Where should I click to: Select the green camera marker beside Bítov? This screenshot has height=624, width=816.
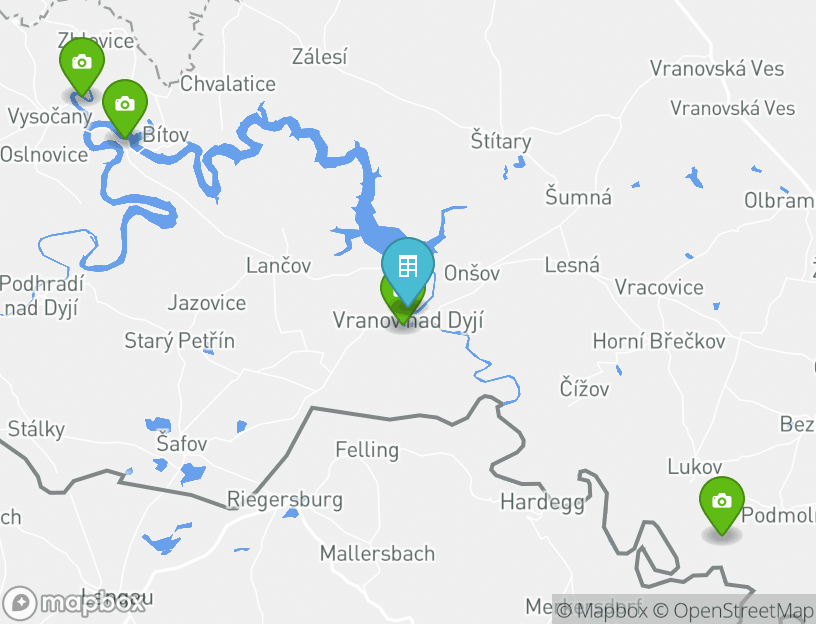click(124, 107)
